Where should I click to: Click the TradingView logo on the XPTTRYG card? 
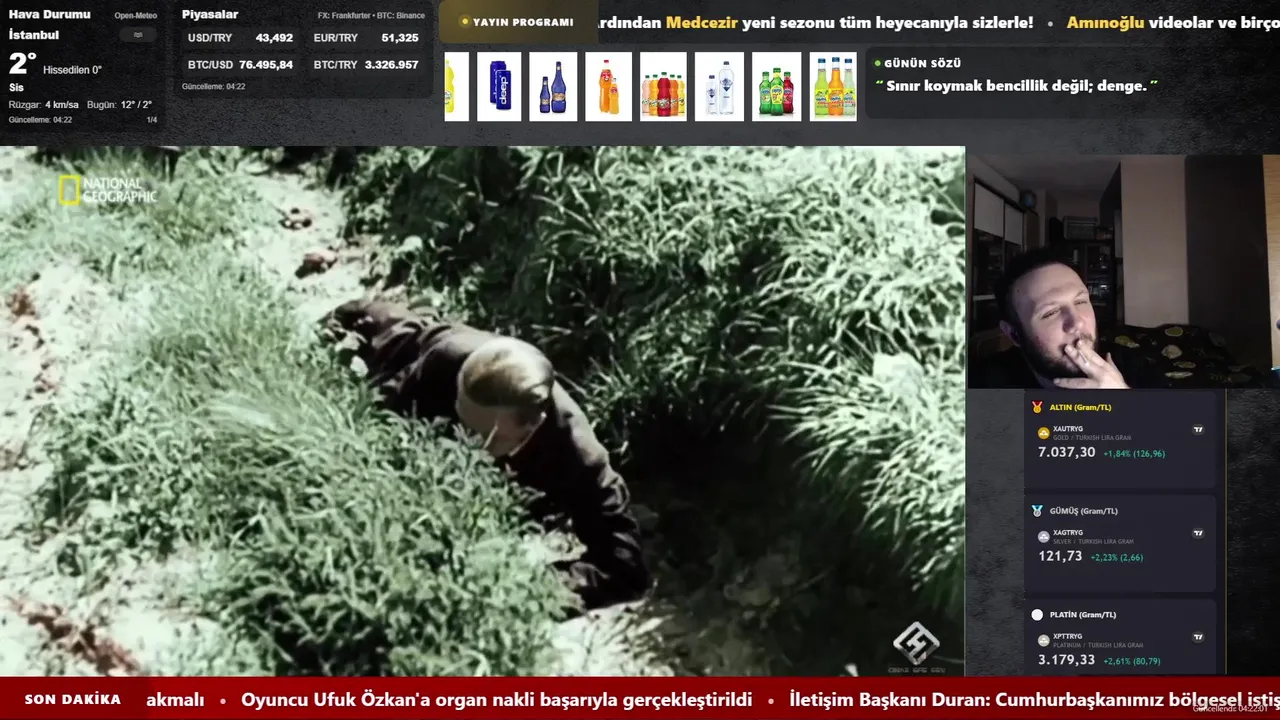[1198, 637]
